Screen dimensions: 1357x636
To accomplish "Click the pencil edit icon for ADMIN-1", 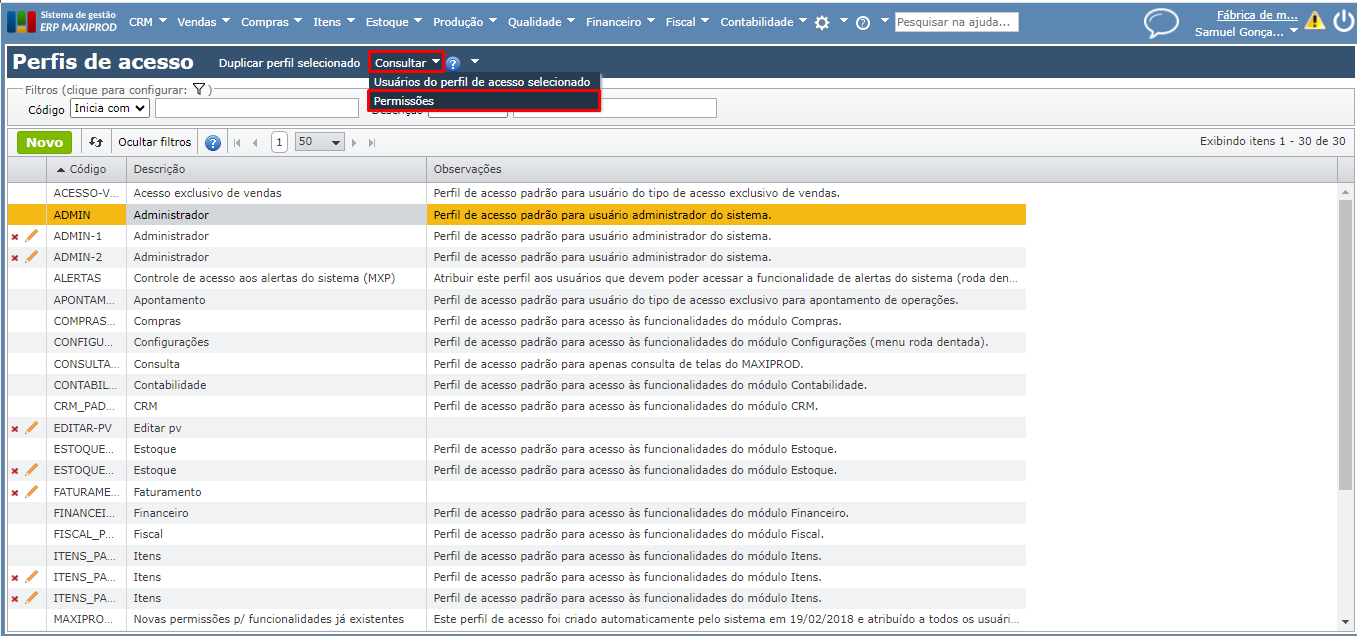I will 31,236.
